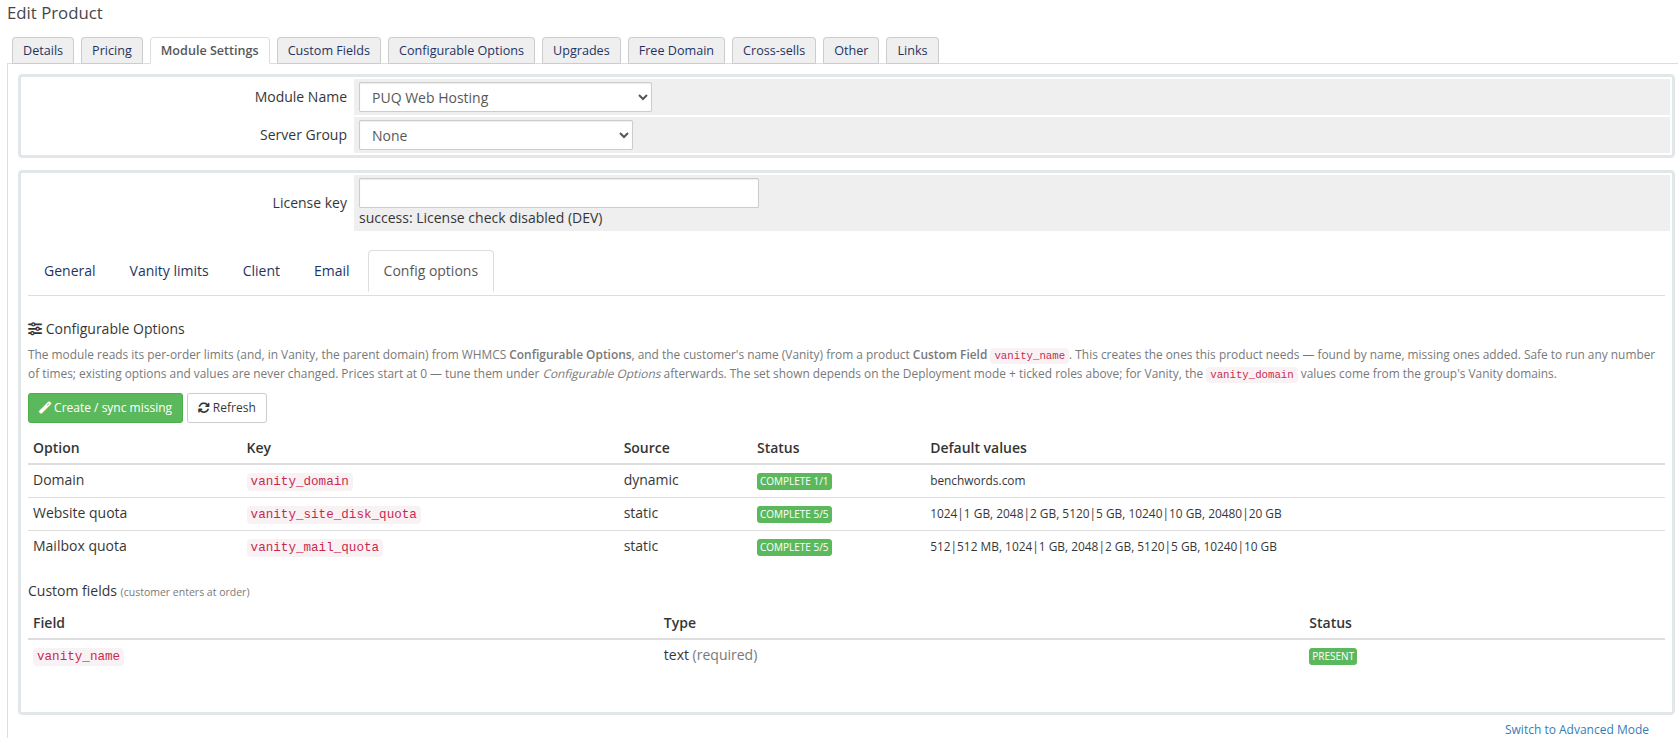Click the Website quota option label

[x=80, y=513]
